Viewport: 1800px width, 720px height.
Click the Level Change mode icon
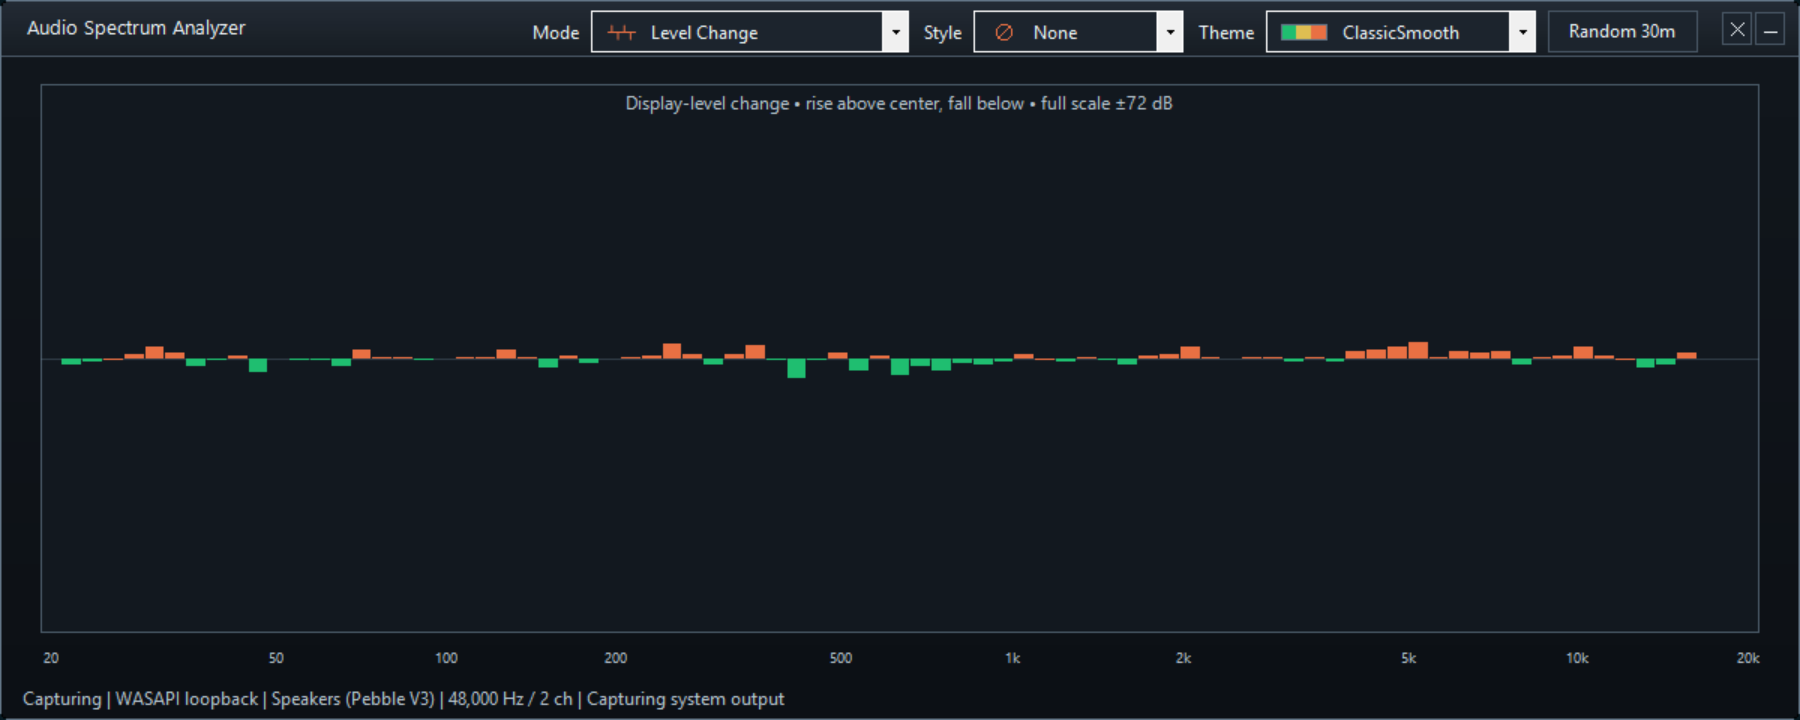(621, 33)
